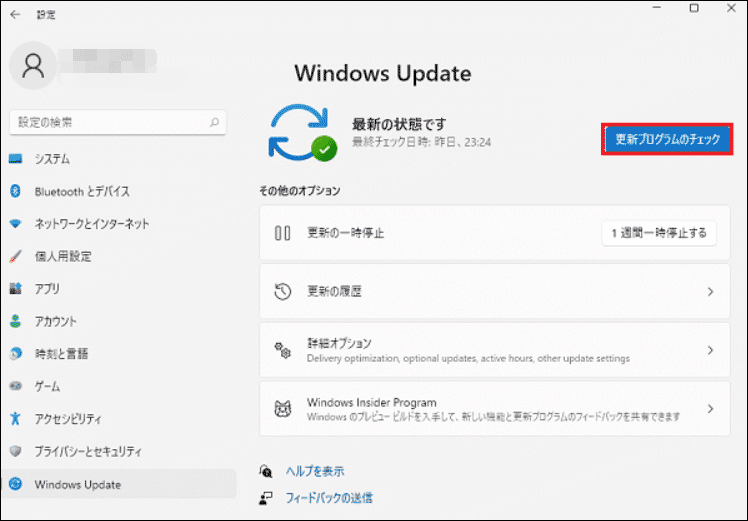Select アカウント in sidebar
The width and height of the screenshot is (748, 521).
click(x=118, y=321)
